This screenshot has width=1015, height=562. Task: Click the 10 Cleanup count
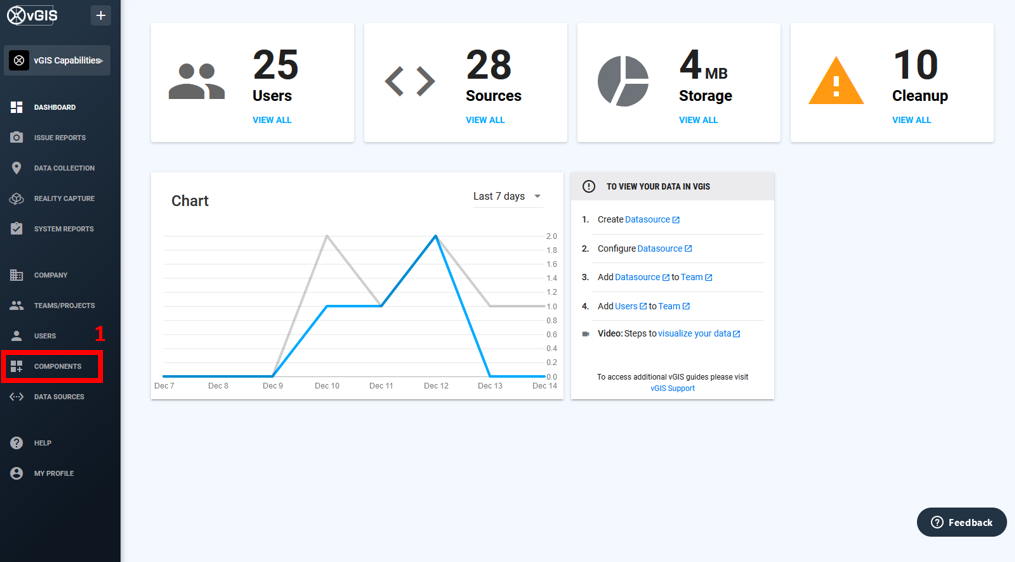(915, 65)
